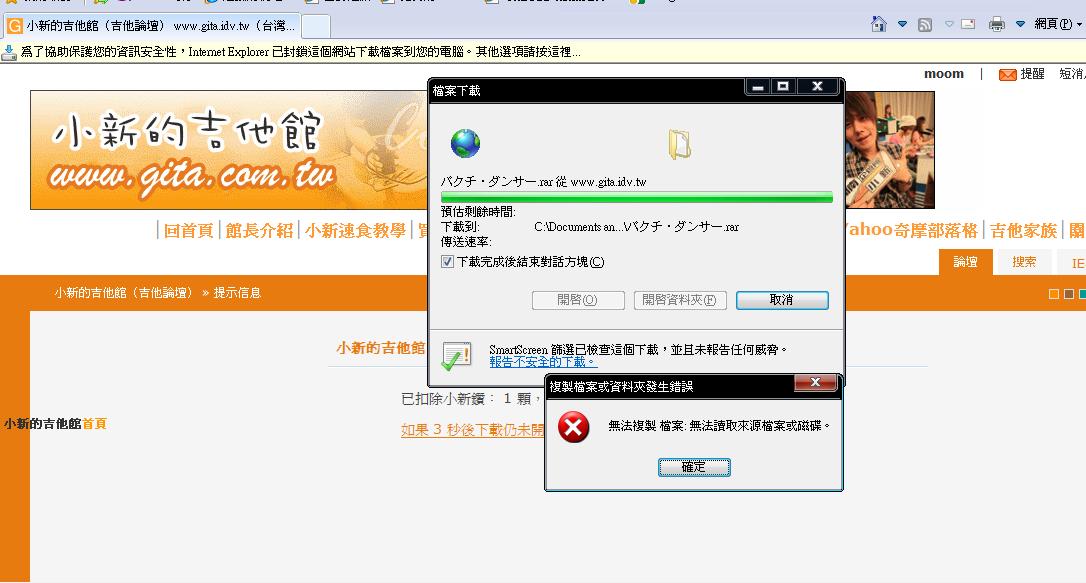The height and width of the screenshot is (583, 1086).
Task: Click the download-blocked icon on the information bar
Action: point(9,52)
